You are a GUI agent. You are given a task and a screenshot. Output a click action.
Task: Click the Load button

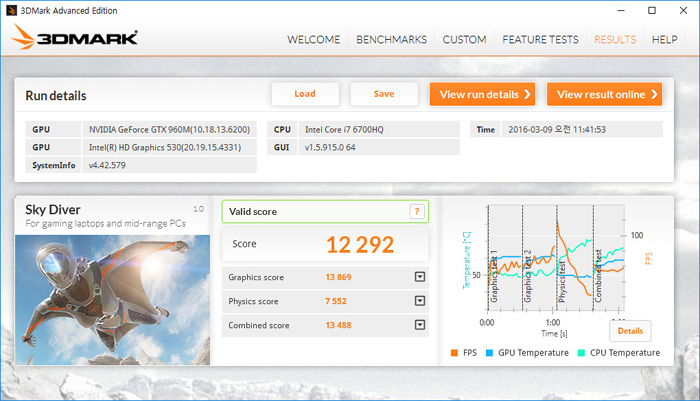click(305, 94)
